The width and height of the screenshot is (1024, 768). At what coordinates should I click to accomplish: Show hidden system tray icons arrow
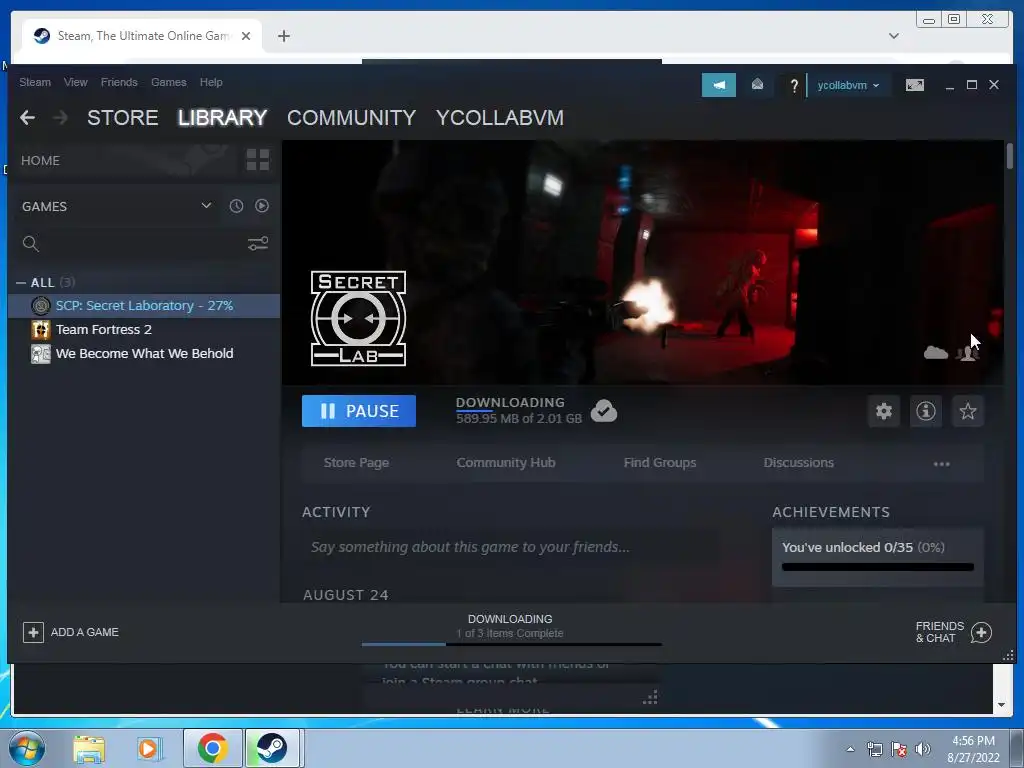850,749
